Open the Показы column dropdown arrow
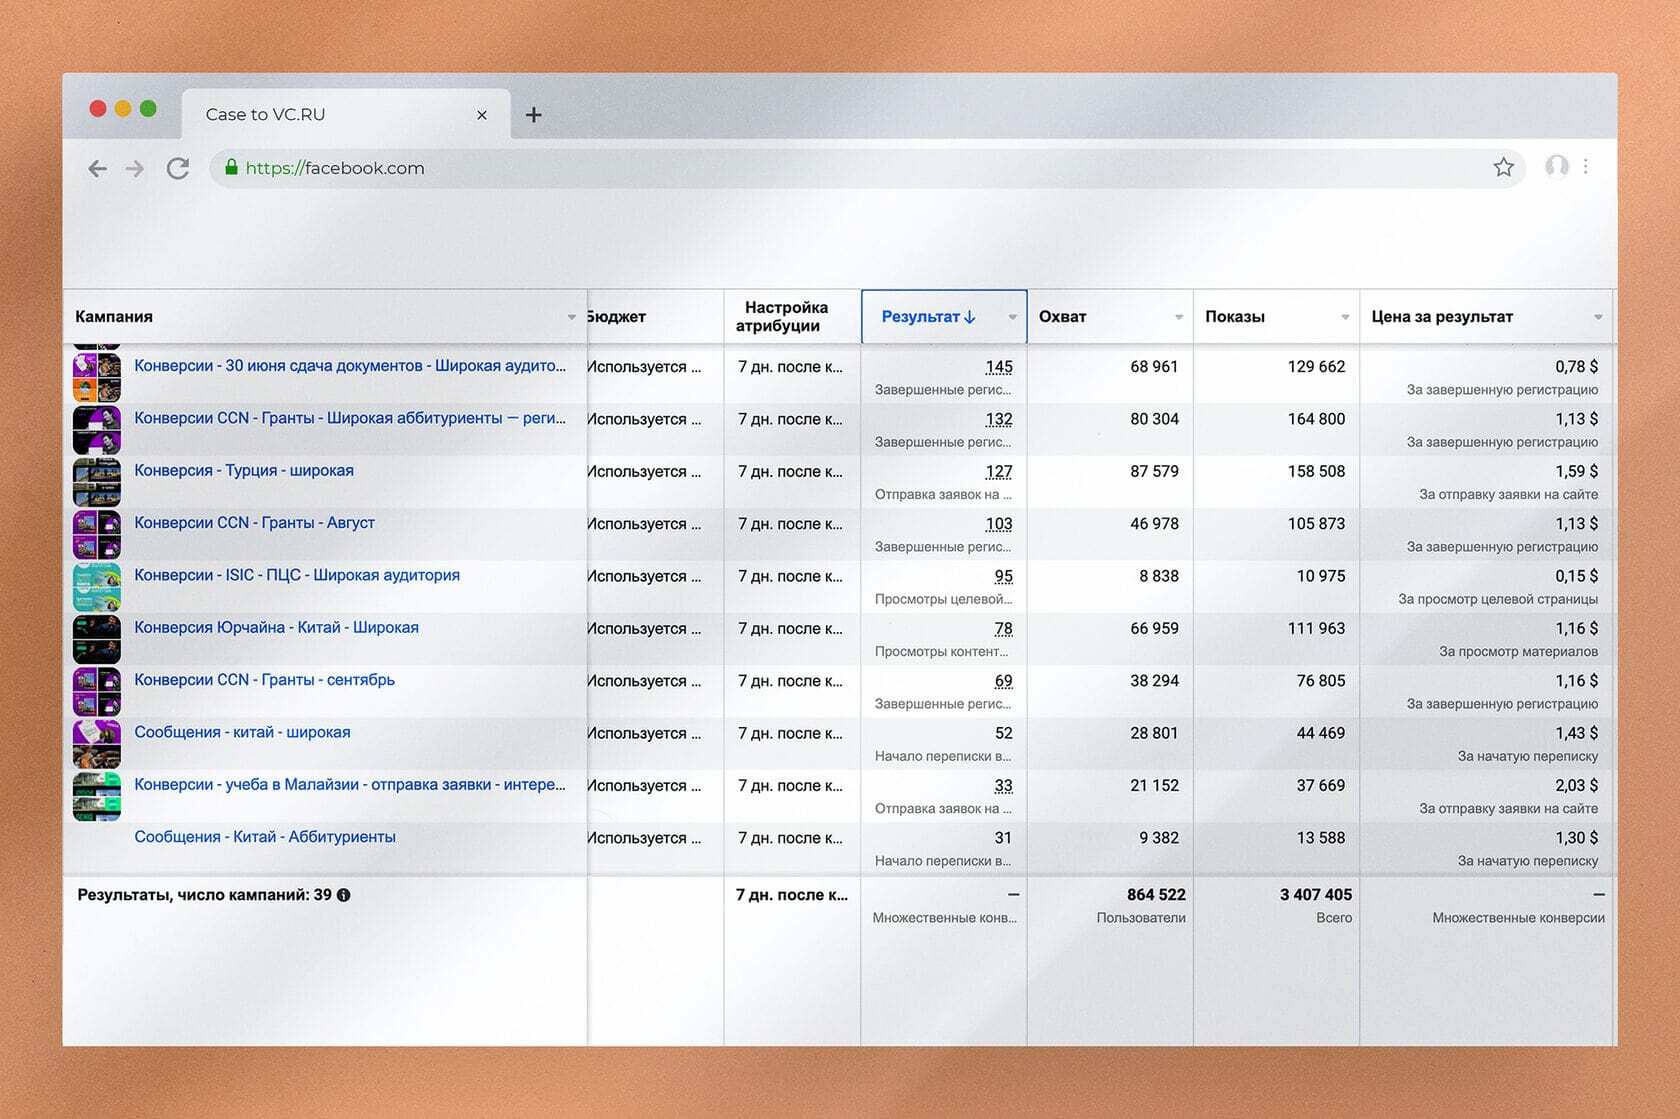 [1345, 317]
